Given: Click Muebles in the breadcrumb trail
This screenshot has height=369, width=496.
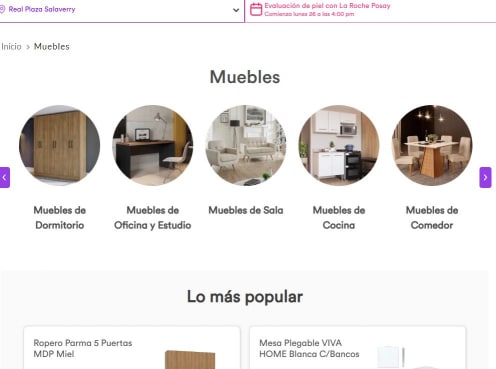Looking at the screenshot, I should [52, 47].
